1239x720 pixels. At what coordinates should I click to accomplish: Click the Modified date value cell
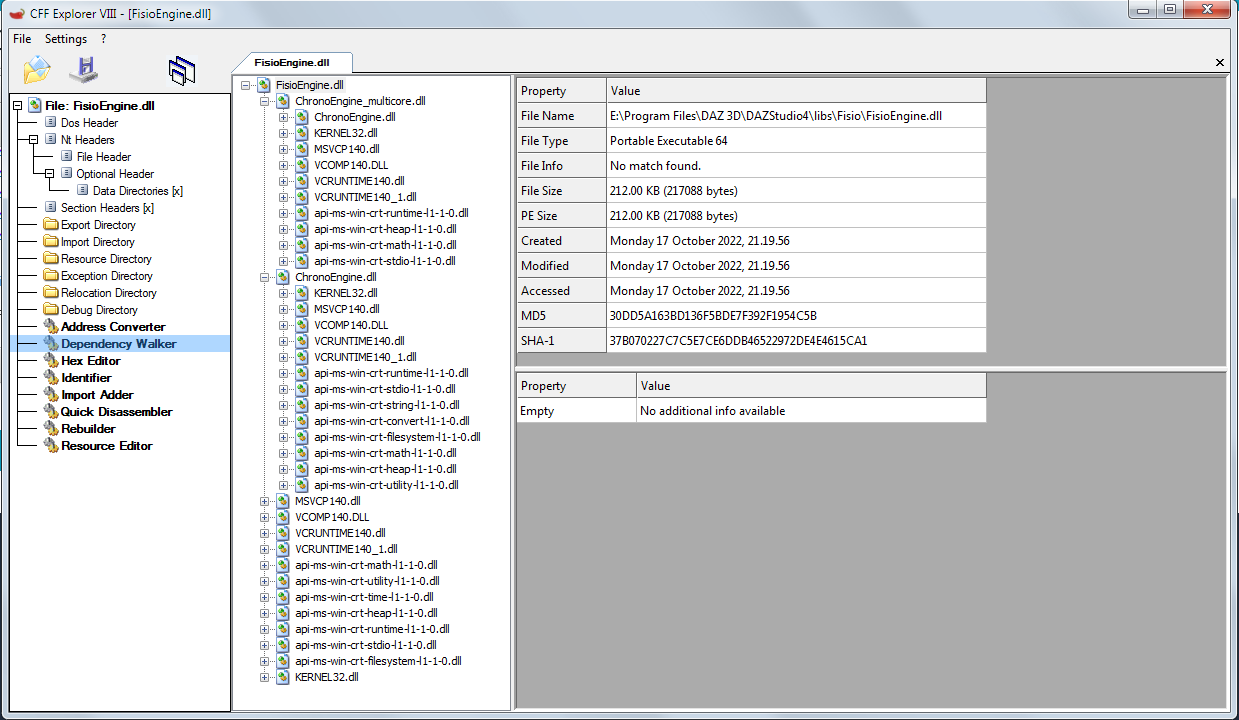coord(796,266)
